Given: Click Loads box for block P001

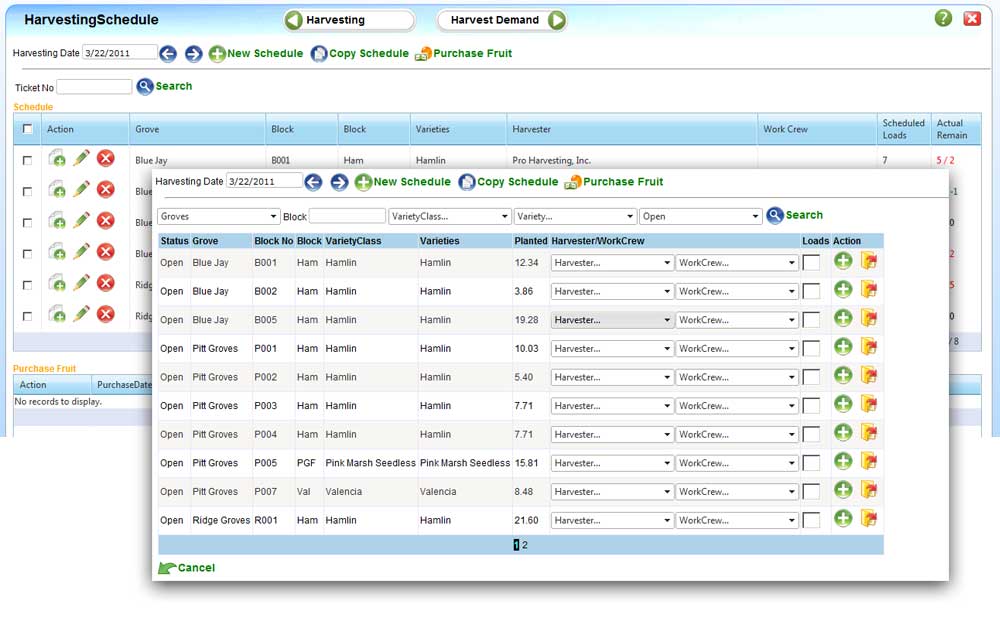Looking at the screenshot, I should [x=811, y=348].
